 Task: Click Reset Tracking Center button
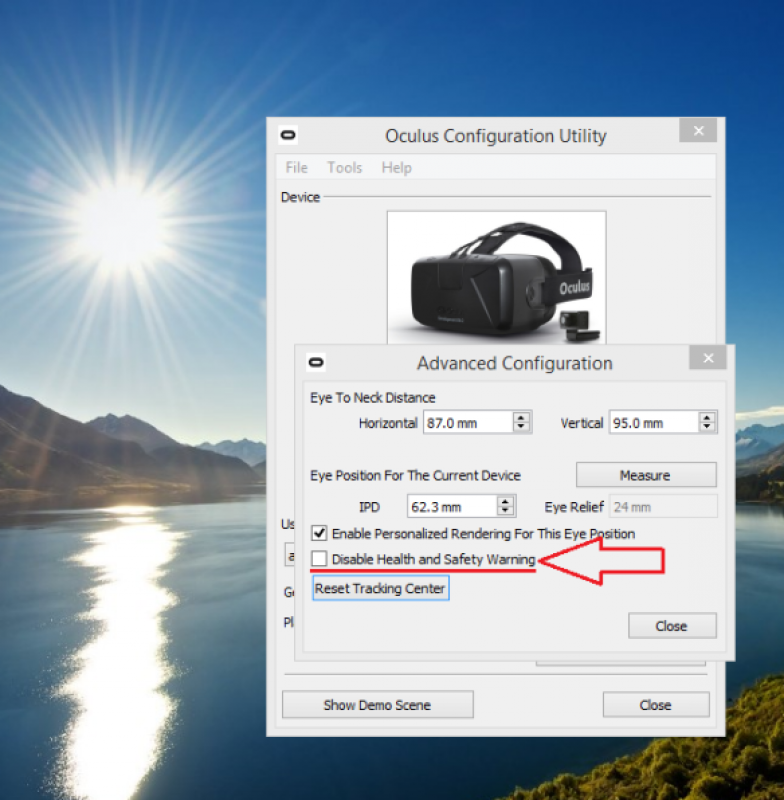tap(381, 588)
